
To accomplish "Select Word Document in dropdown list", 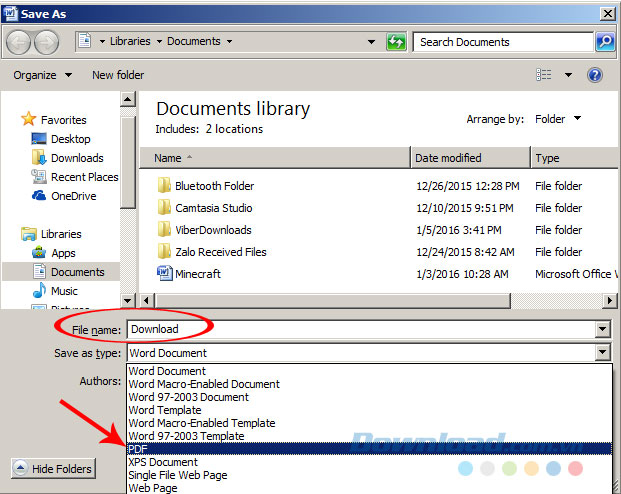I will pos(369,371).
